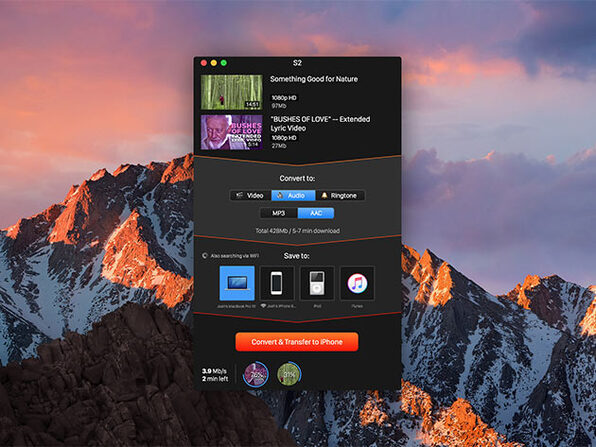Click Convert & Transfer to iPhone button
The image size is (596, 447).
[297, 342]
